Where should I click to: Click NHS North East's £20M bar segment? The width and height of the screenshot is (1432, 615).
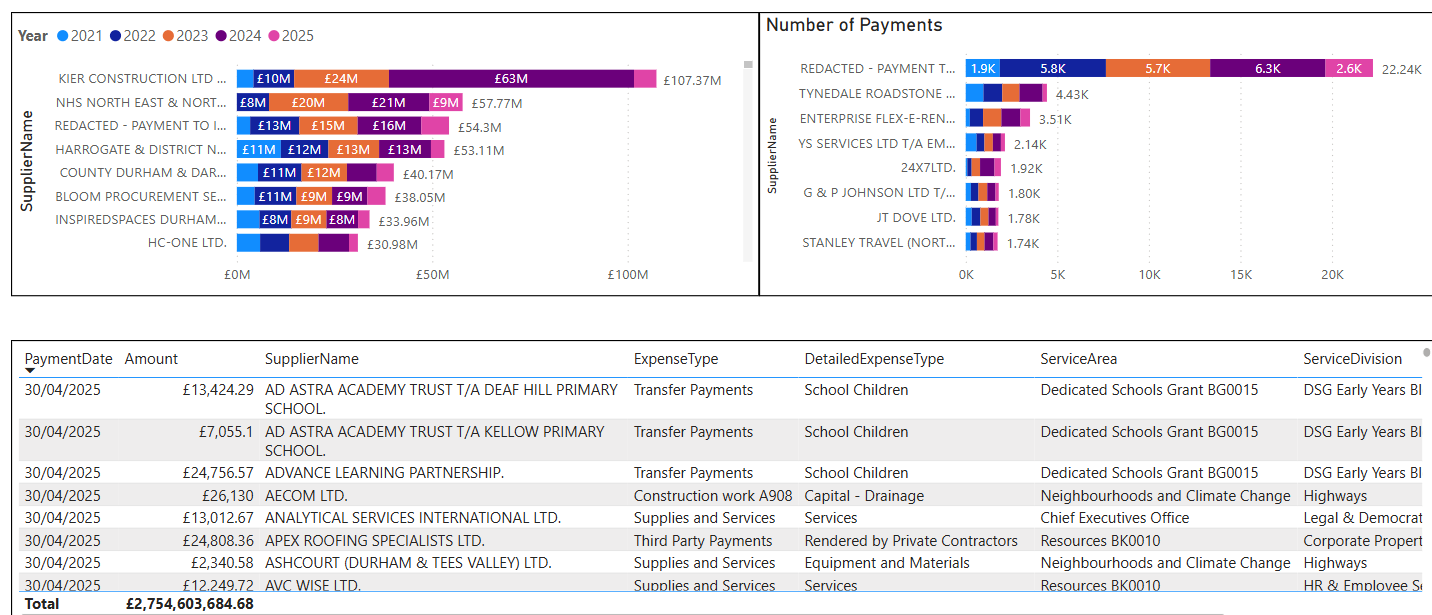click(308, 102)
